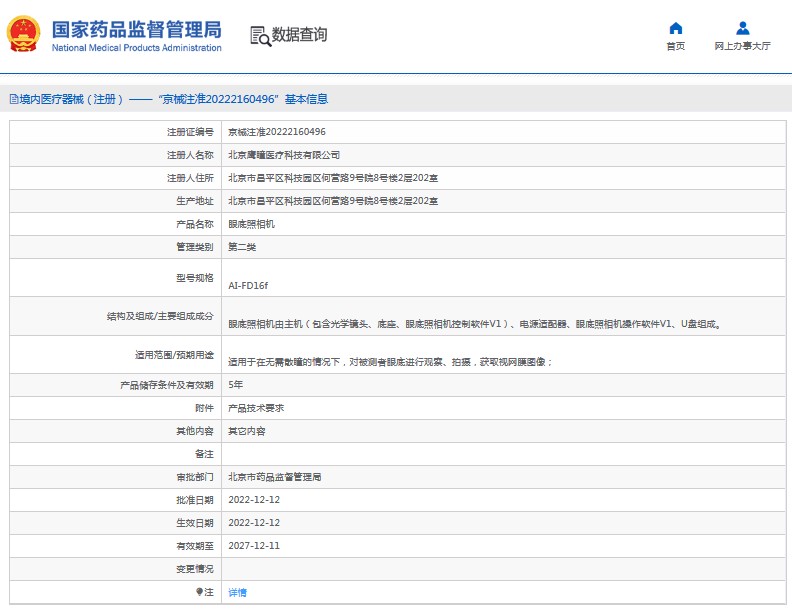Click 国家药品监督管理局 title text
This screenshot has width=792, height=611.
point(136,29)
